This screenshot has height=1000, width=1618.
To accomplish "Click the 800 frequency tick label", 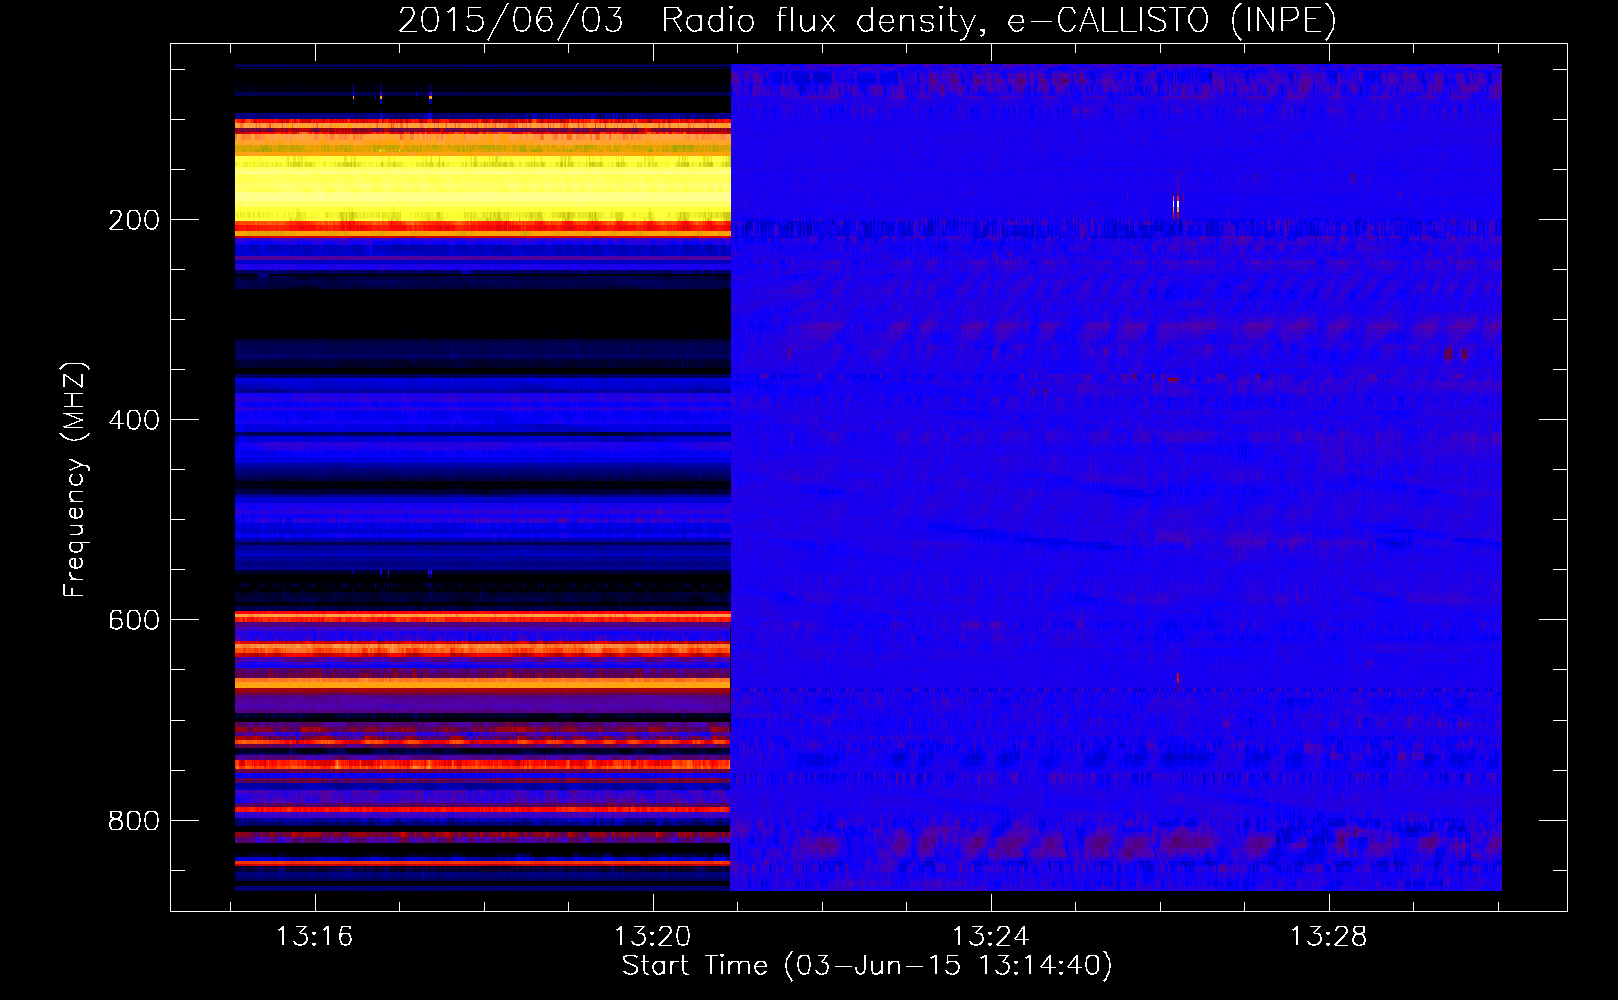I will [x=134, y=820].
